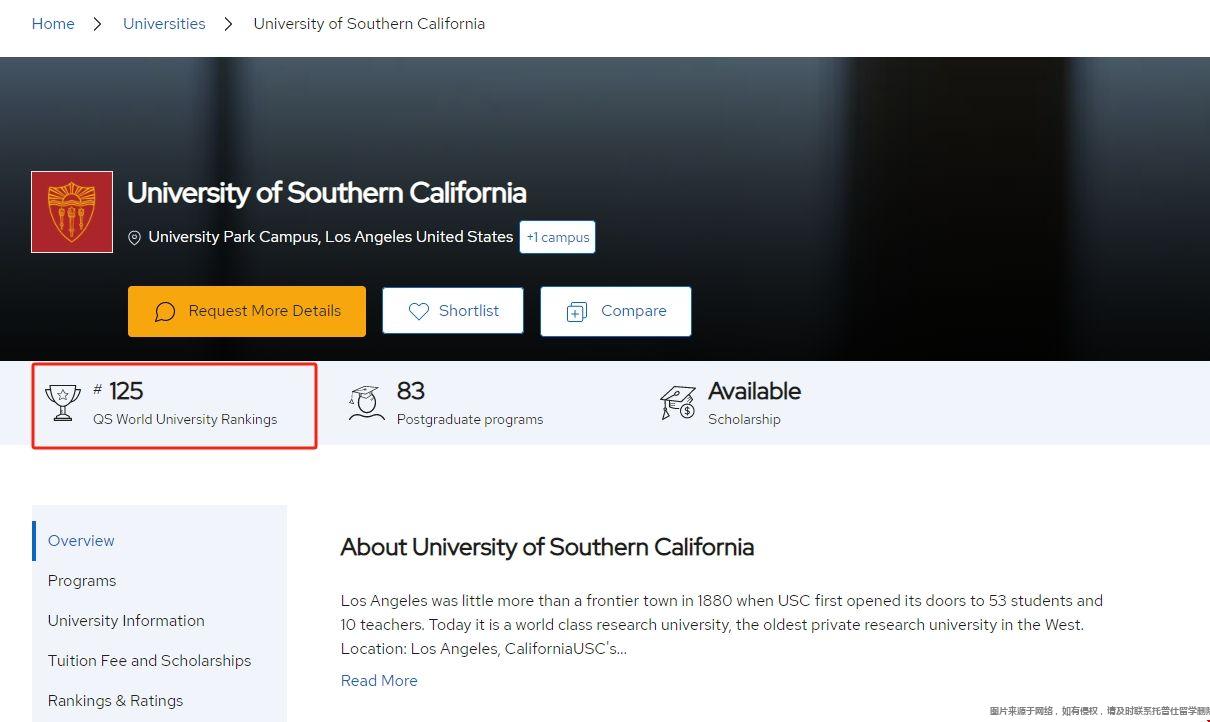This screenshot has height=722, width=1210.
Task: Click the University of Southern California breadcrumb text
Action: click(369, 23)
